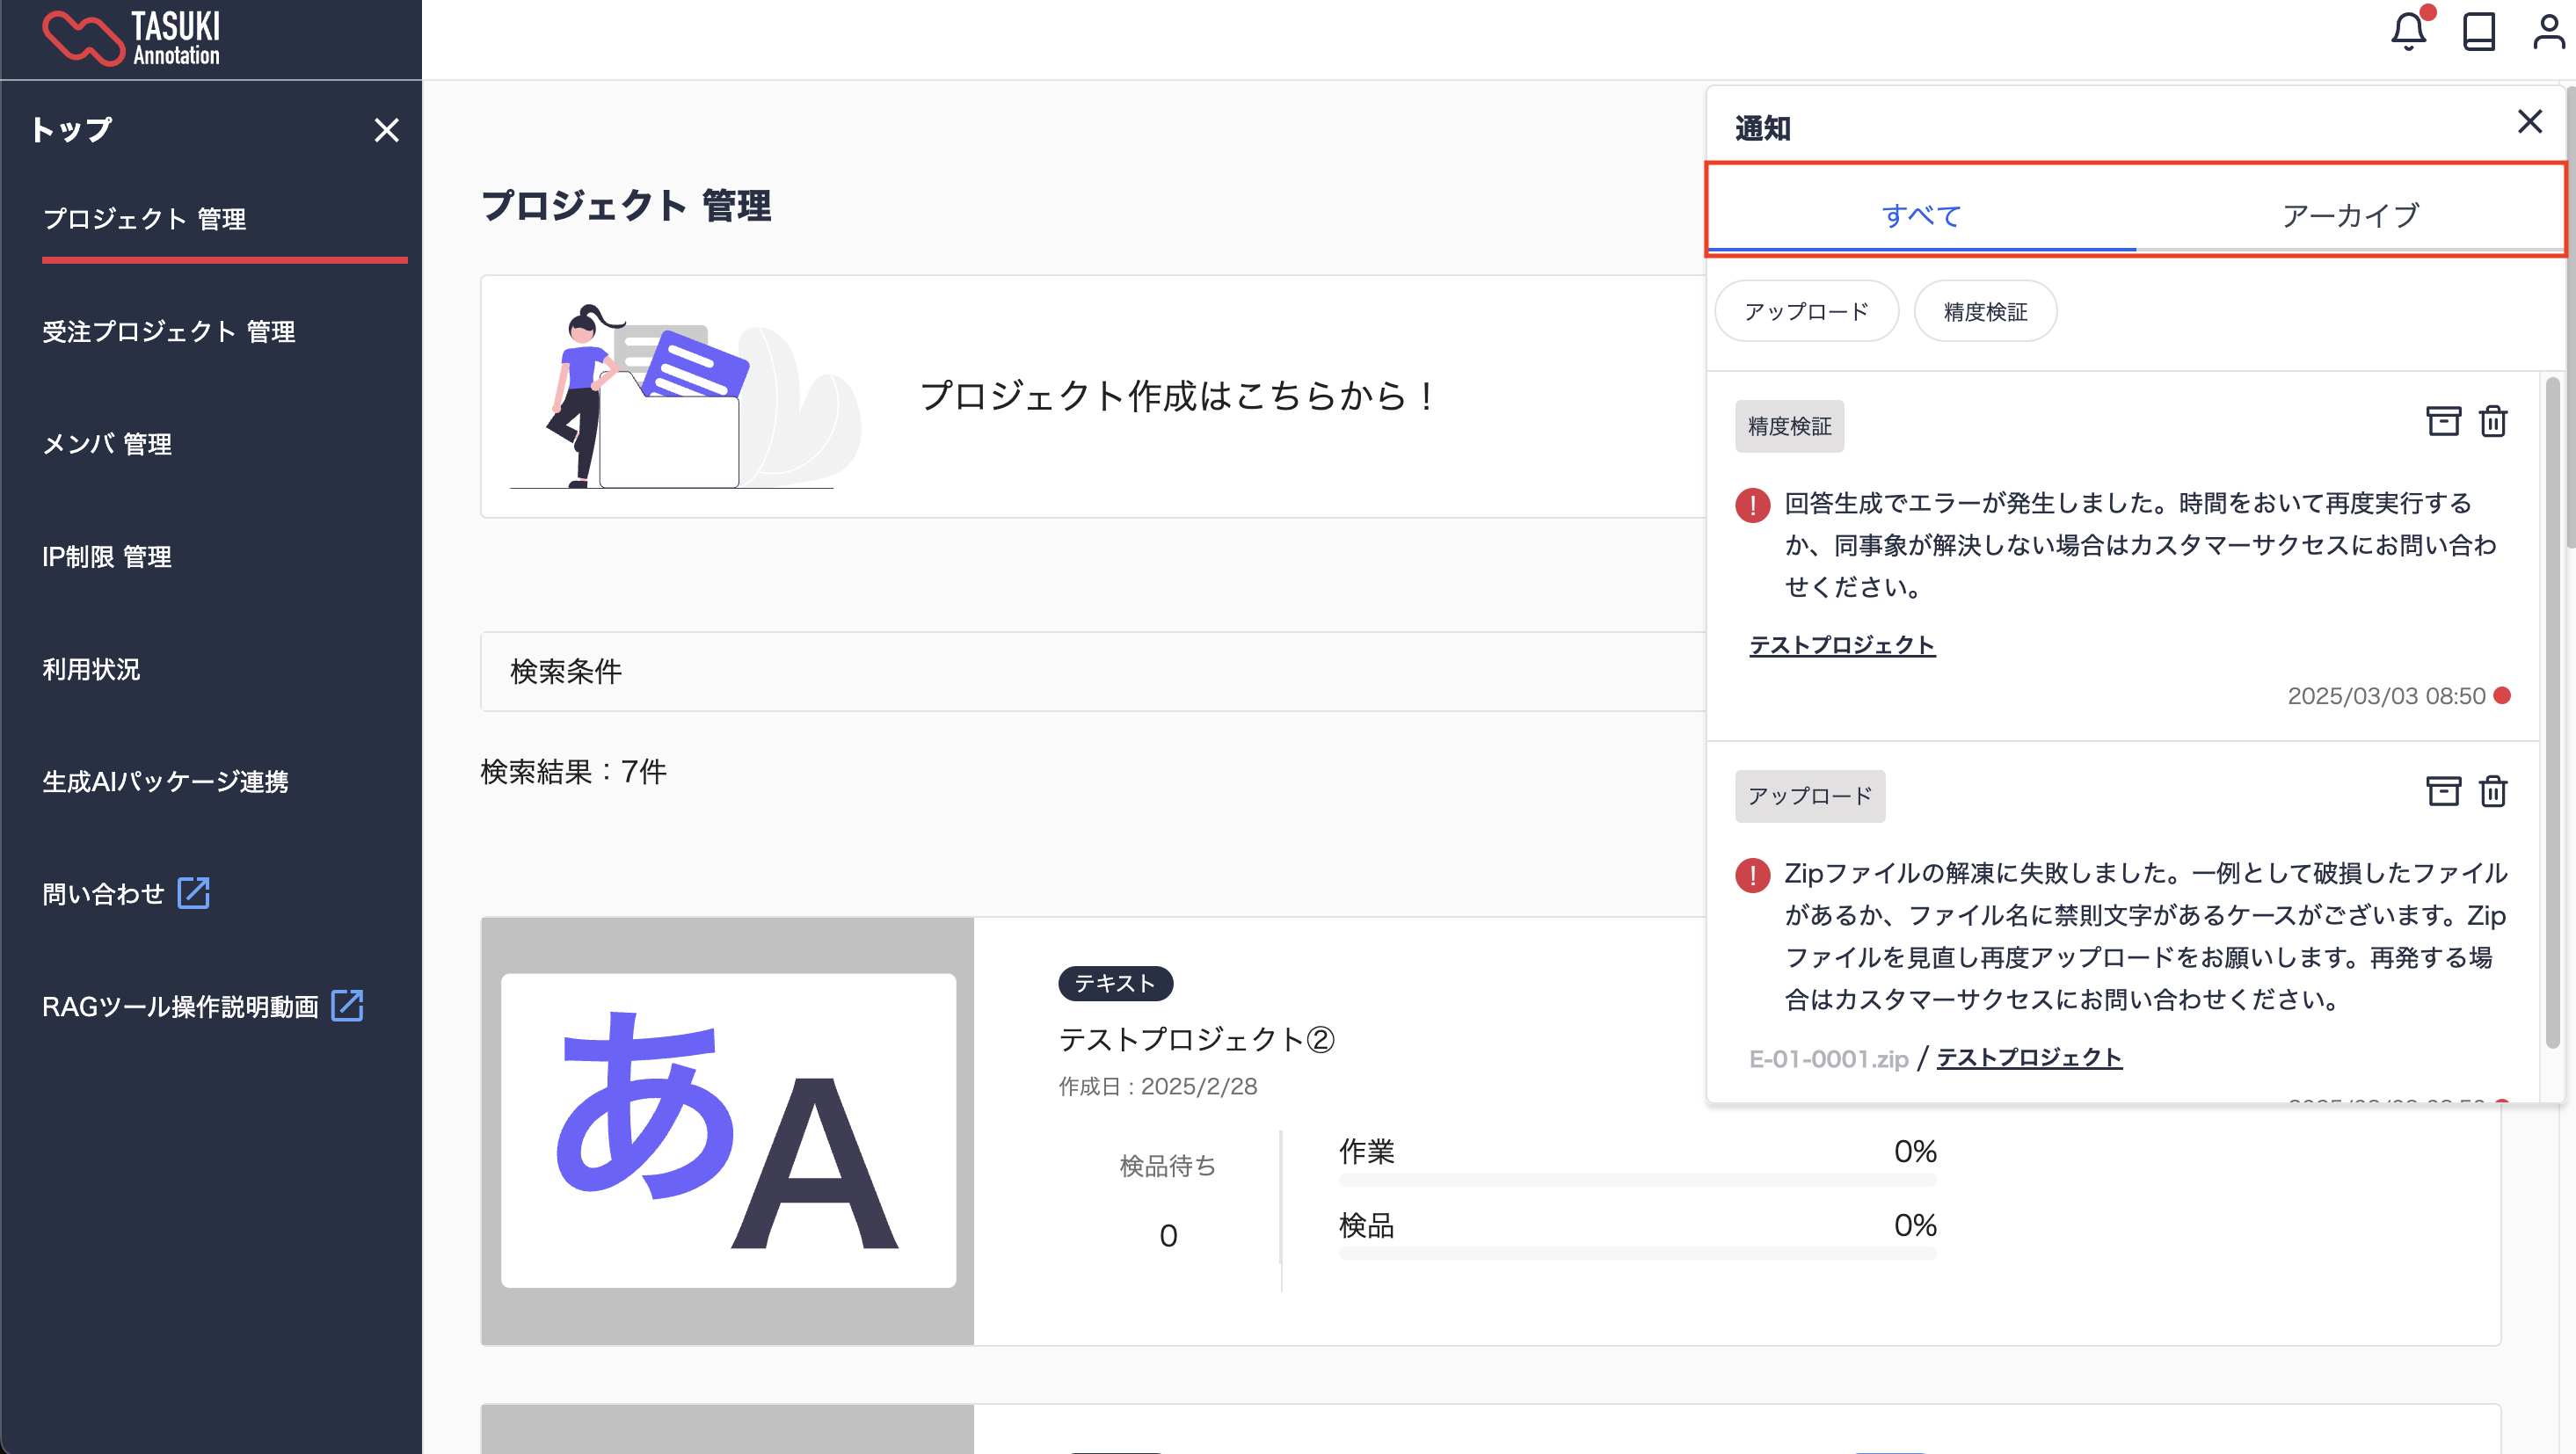The height and width of the screenshot is (1454, 2576).
Task: Filter notifications by アップロード chip
Action: (1806, 311)
